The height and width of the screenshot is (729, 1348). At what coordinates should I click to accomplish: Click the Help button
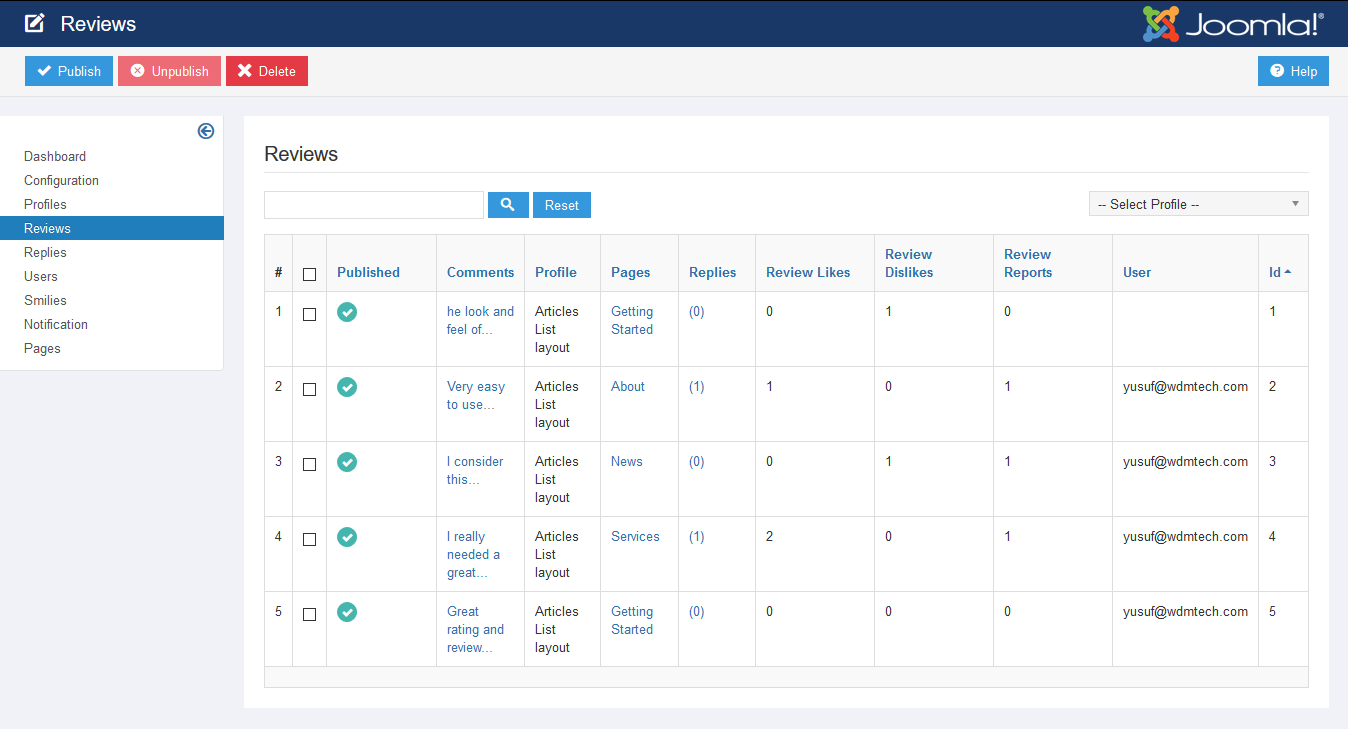tap(1293, 71)
